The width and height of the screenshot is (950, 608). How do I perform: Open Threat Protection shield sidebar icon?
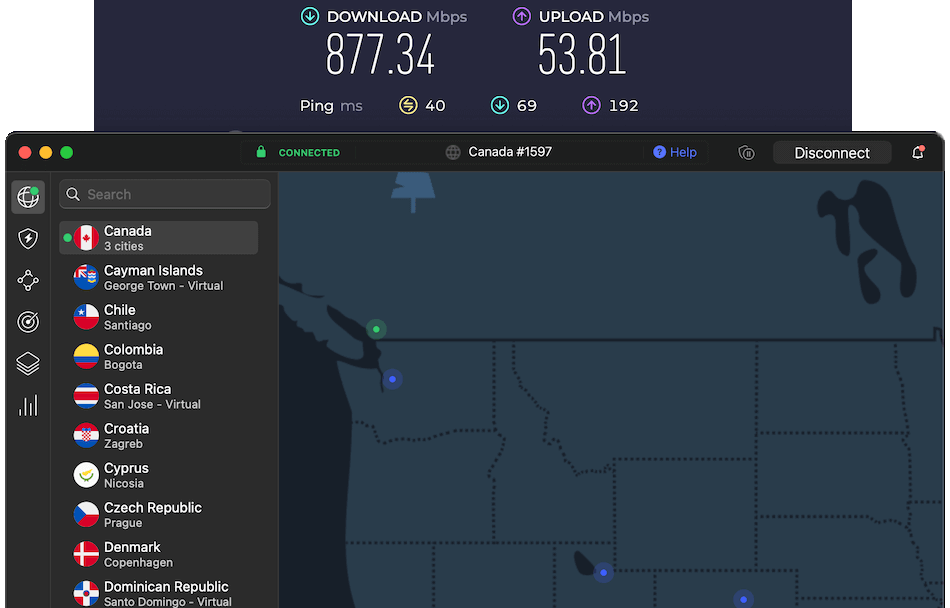pyautogui.click(x=28, y=239)
